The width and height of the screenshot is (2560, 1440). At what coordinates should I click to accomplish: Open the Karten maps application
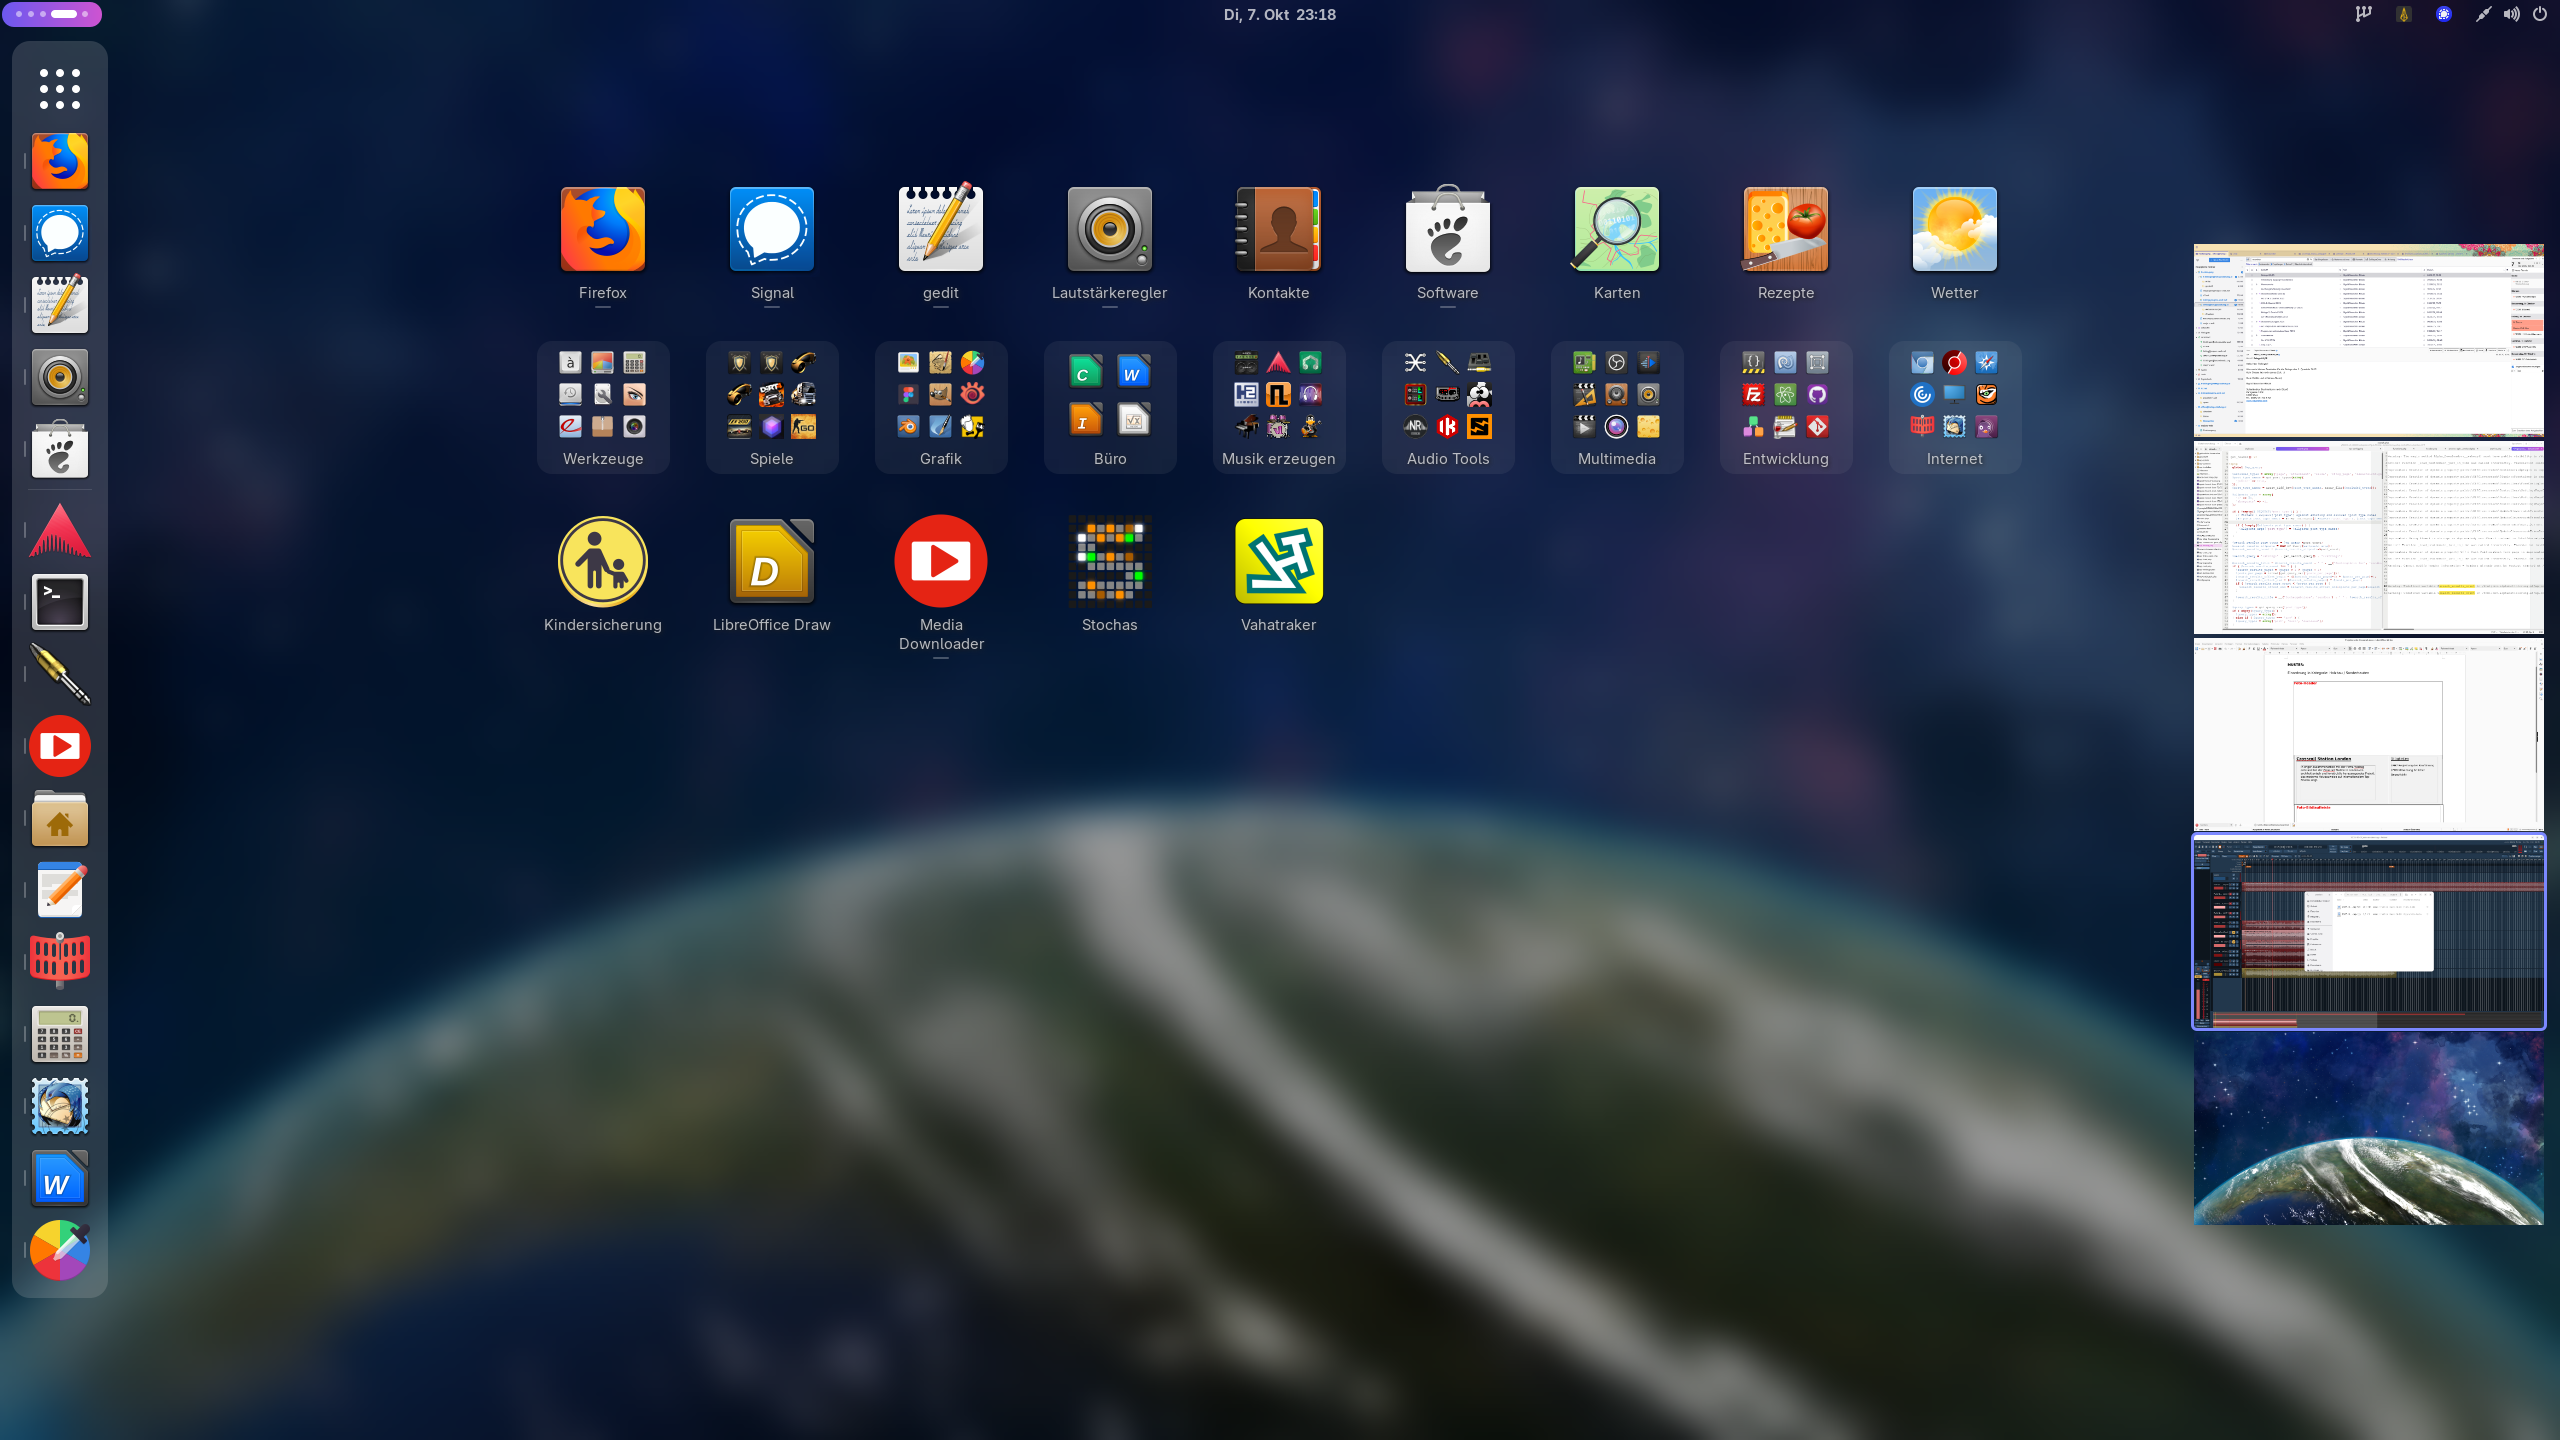1616,230
